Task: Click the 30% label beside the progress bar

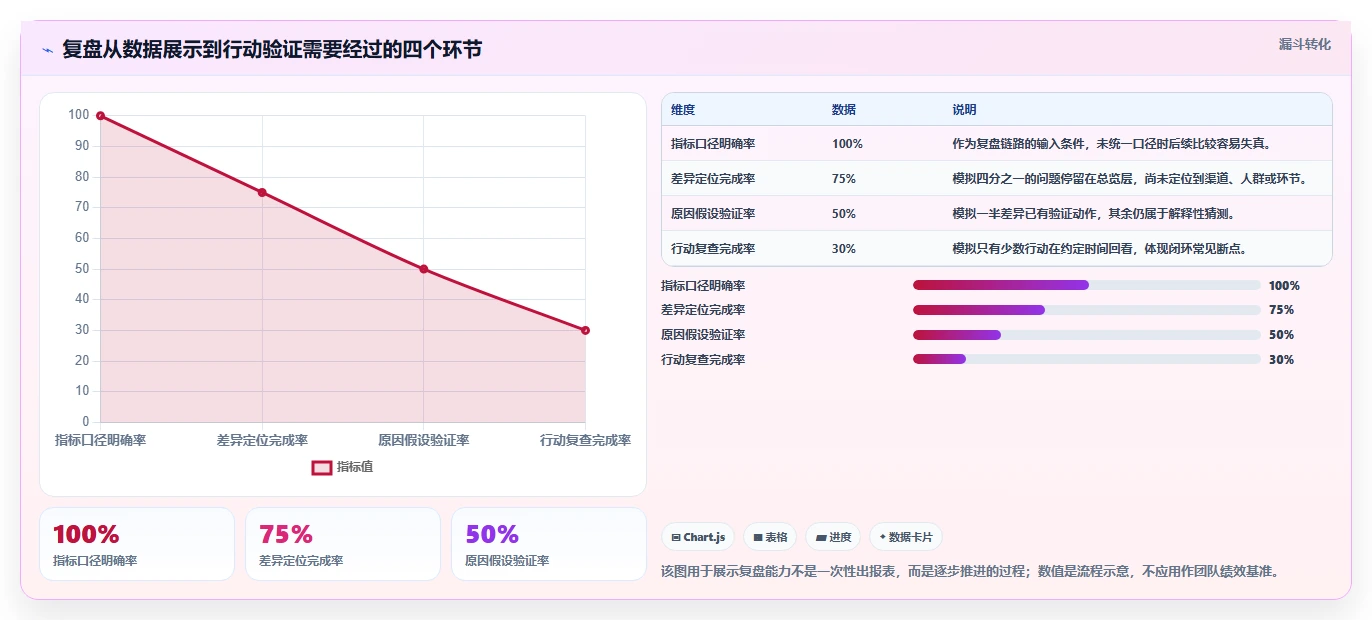Action: click(1281, 360)
